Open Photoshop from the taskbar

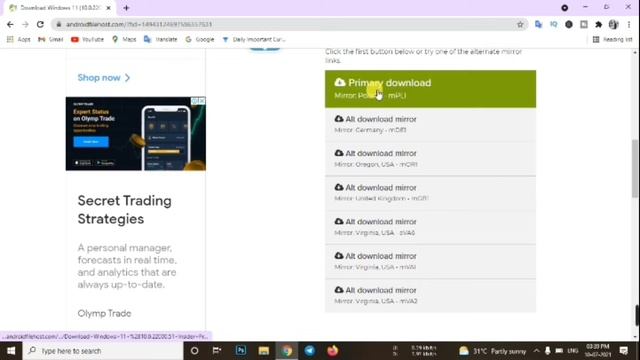coord(241,351)
